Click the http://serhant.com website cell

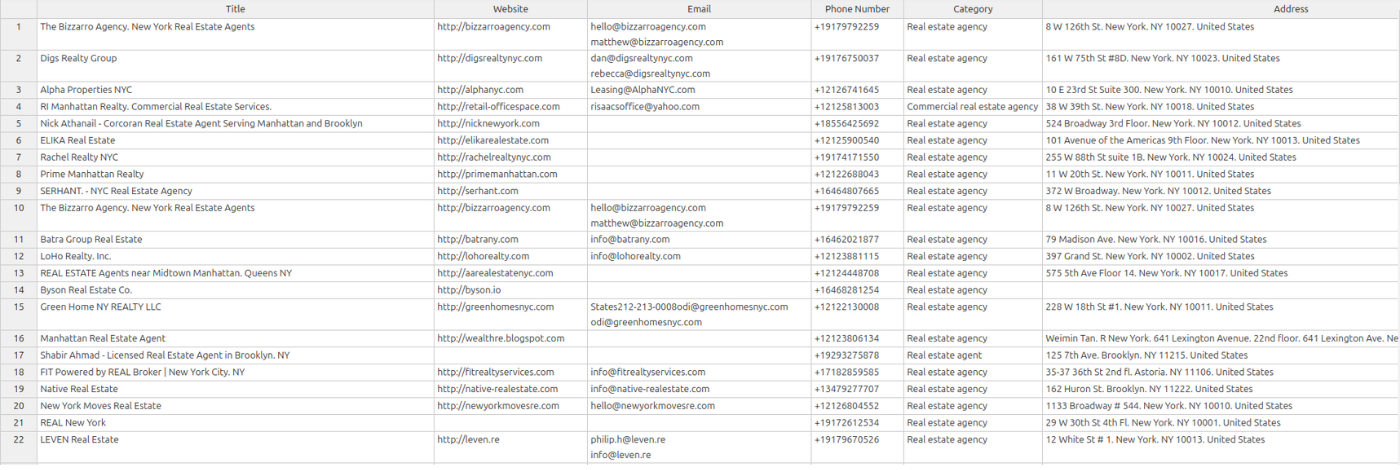click(478, 190)
